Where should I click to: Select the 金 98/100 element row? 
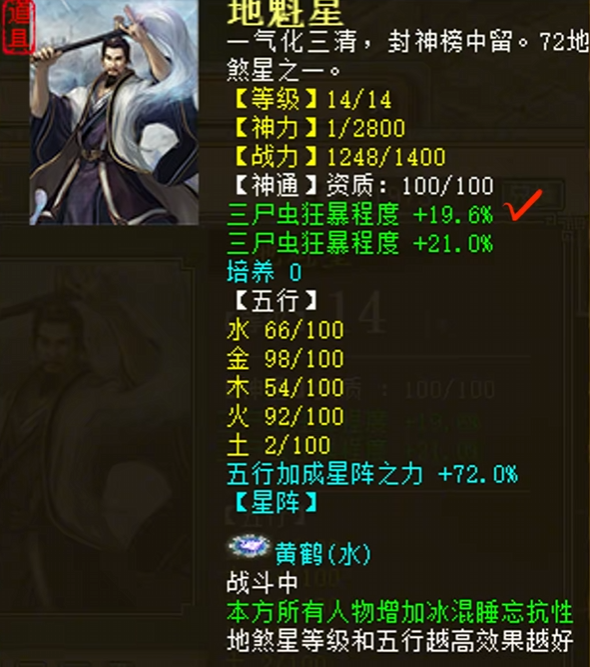click(285, 359)
